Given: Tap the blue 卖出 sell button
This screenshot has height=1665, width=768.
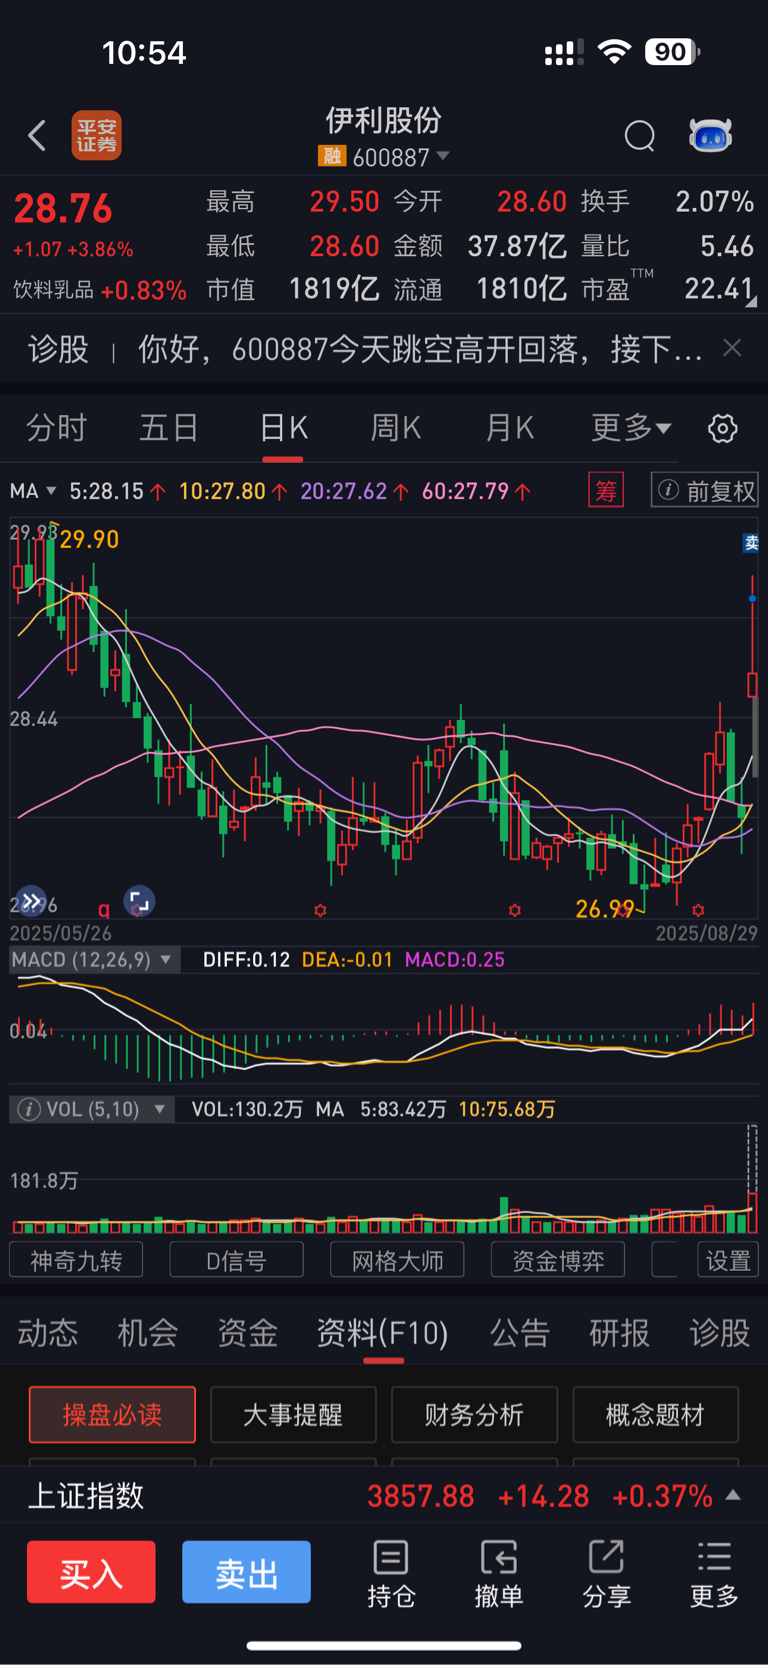Looking at the screenshot, I should 246,1572.
